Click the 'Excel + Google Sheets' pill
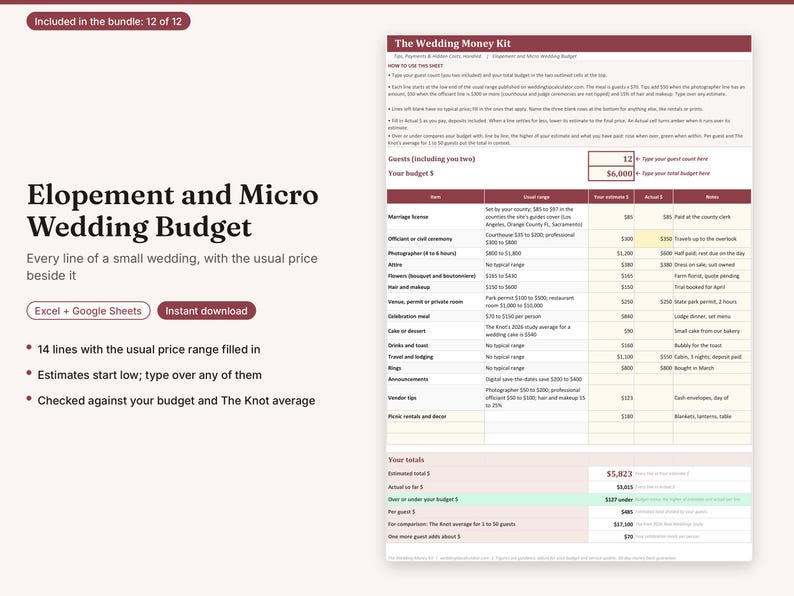The width and height of the screenshot is (794, 596). point(88,311)
